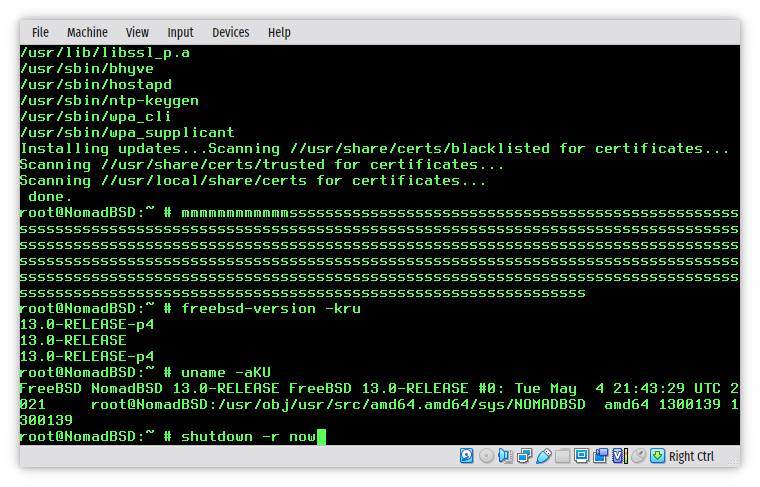Viewport: 760px width, 487px height.
Task: Open the audio settings status icon
Action: pyautogui.click(x=505, y=456)
